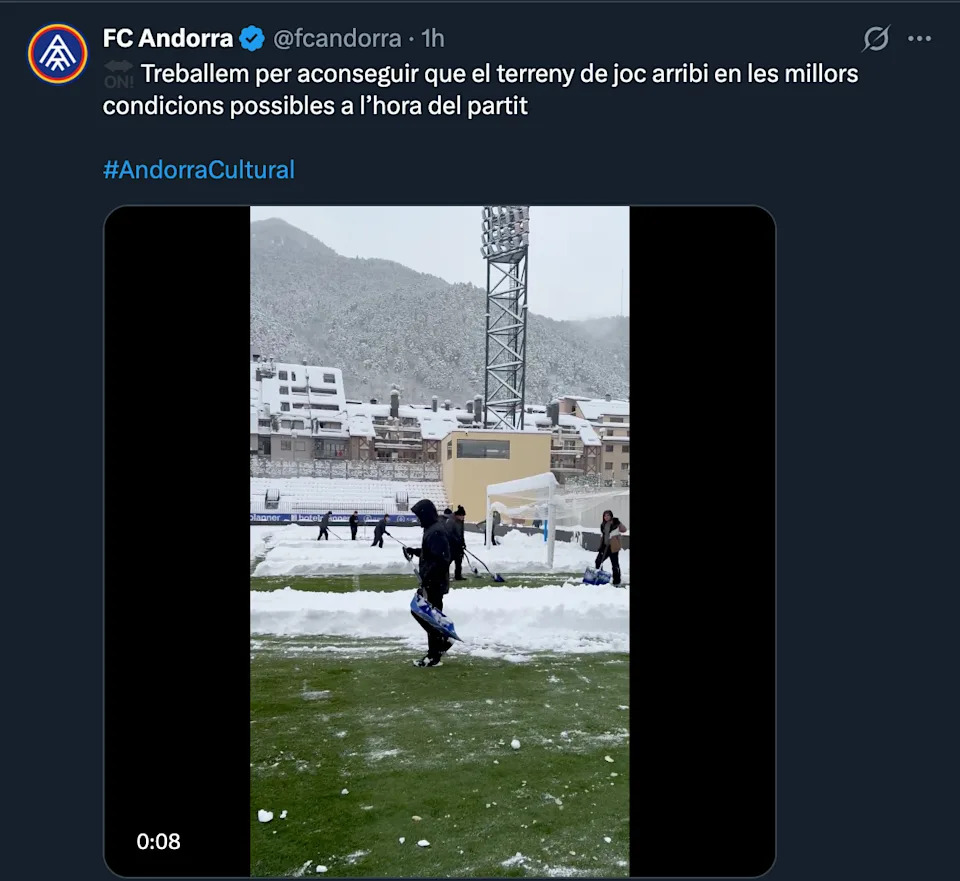
Task: Open the FC Andorra profile avatar
Action: [57, 54]
